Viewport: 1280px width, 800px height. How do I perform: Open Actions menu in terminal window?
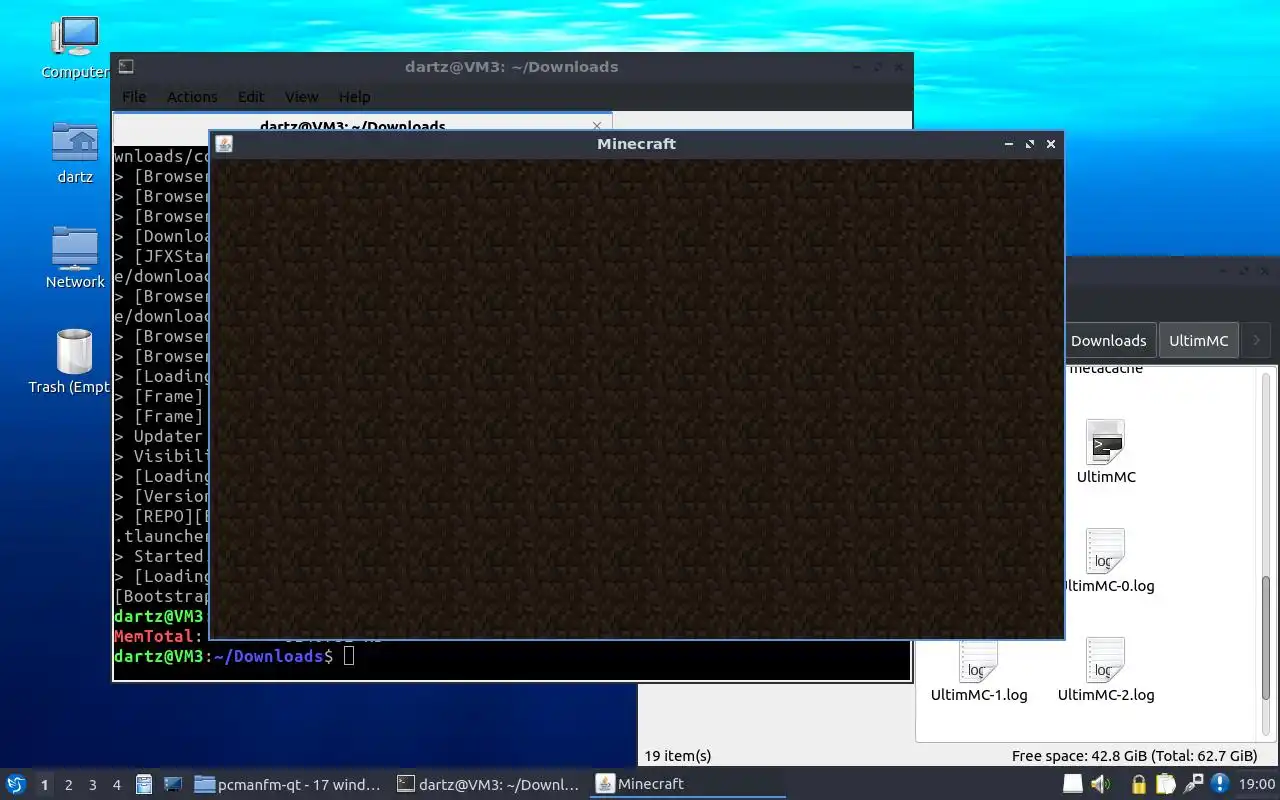[x=192, y=97]
